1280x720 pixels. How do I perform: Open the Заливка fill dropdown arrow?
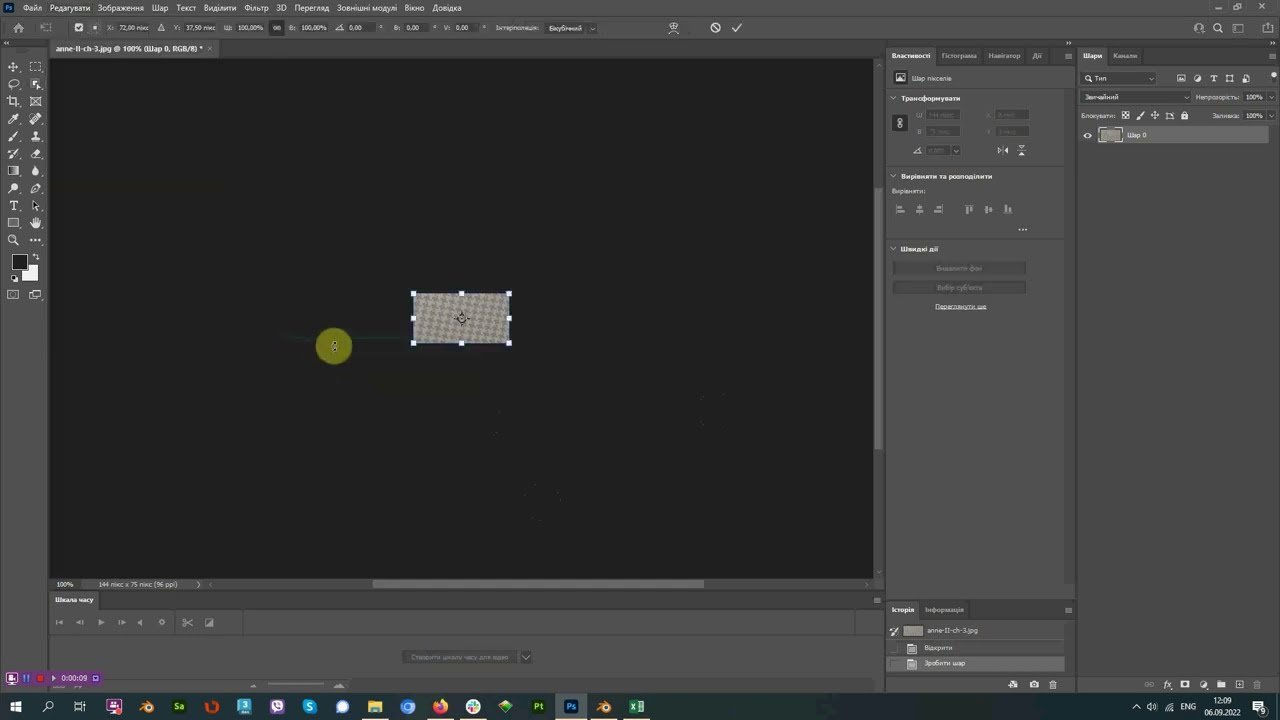[x=1272, y=116]
